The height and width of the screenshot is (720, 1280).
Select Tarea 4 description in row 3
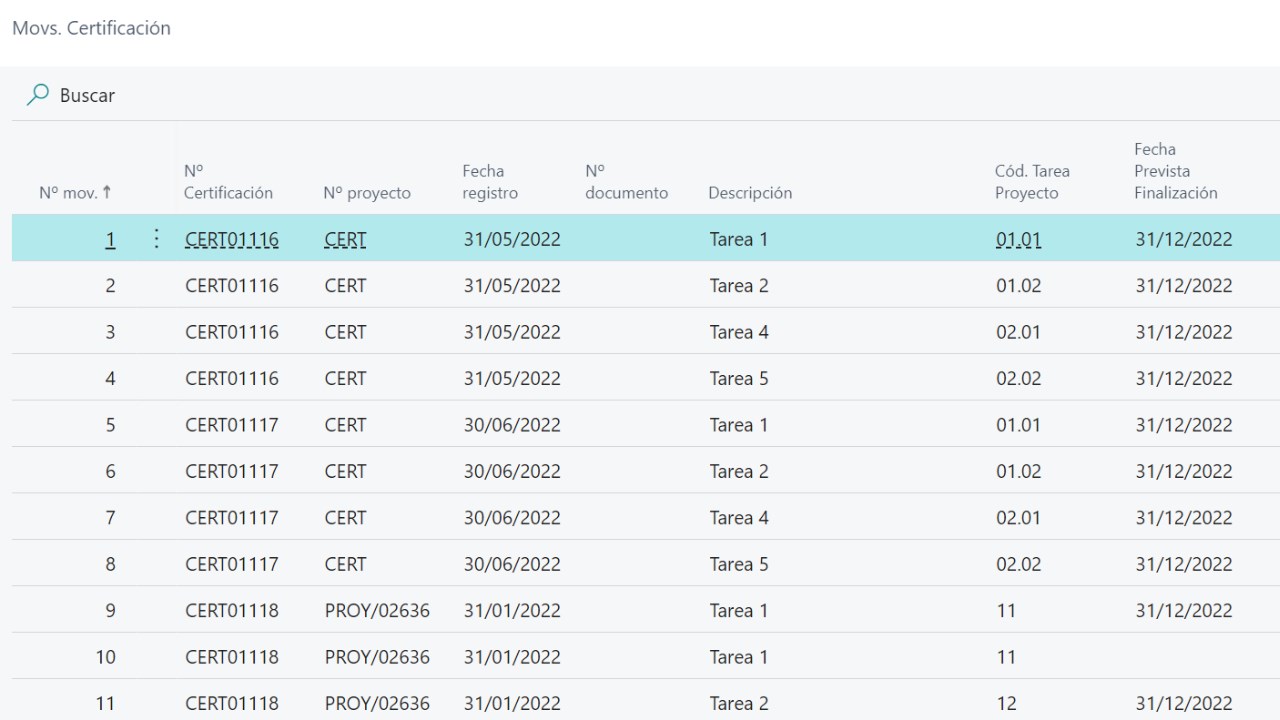click(x=739, y=332)
